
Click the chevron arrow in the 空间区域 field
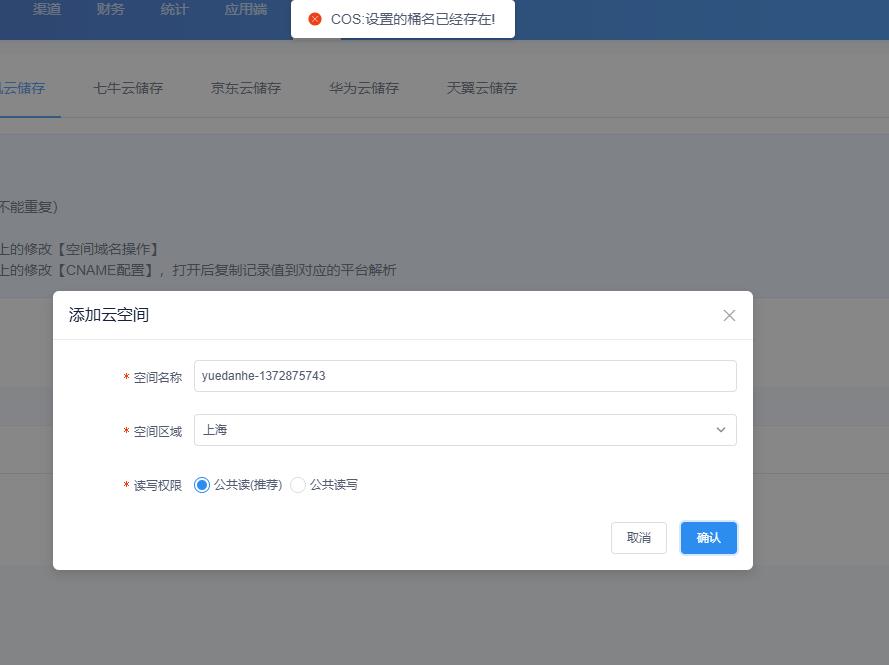[720, 430]
